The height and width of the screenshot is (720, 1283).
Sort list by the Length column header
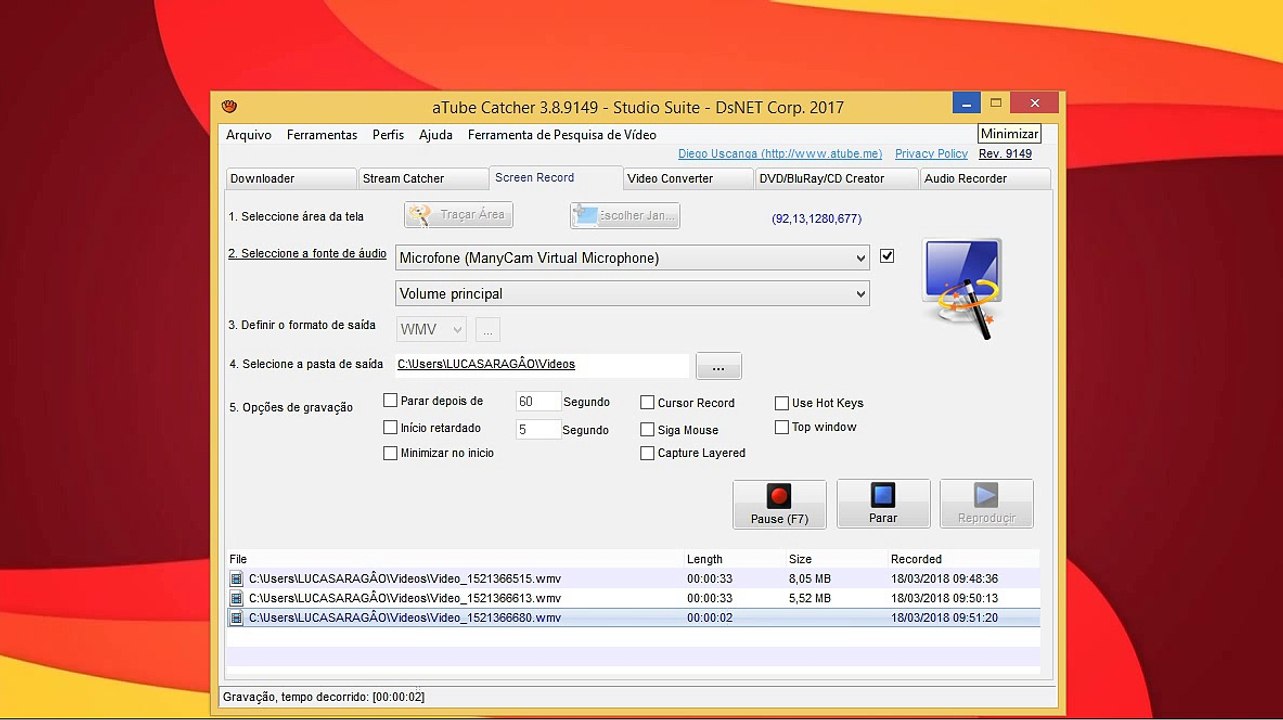click(734, 559)
